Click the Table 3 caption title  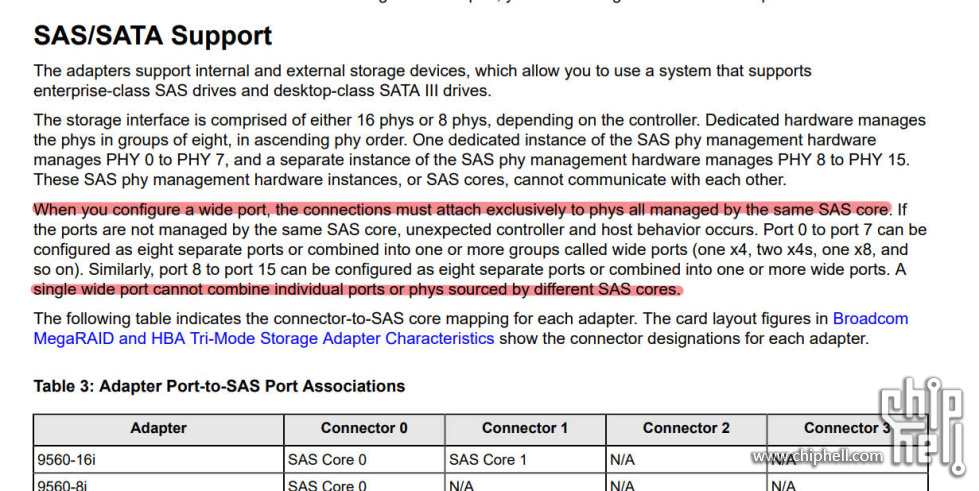point(219,386)
